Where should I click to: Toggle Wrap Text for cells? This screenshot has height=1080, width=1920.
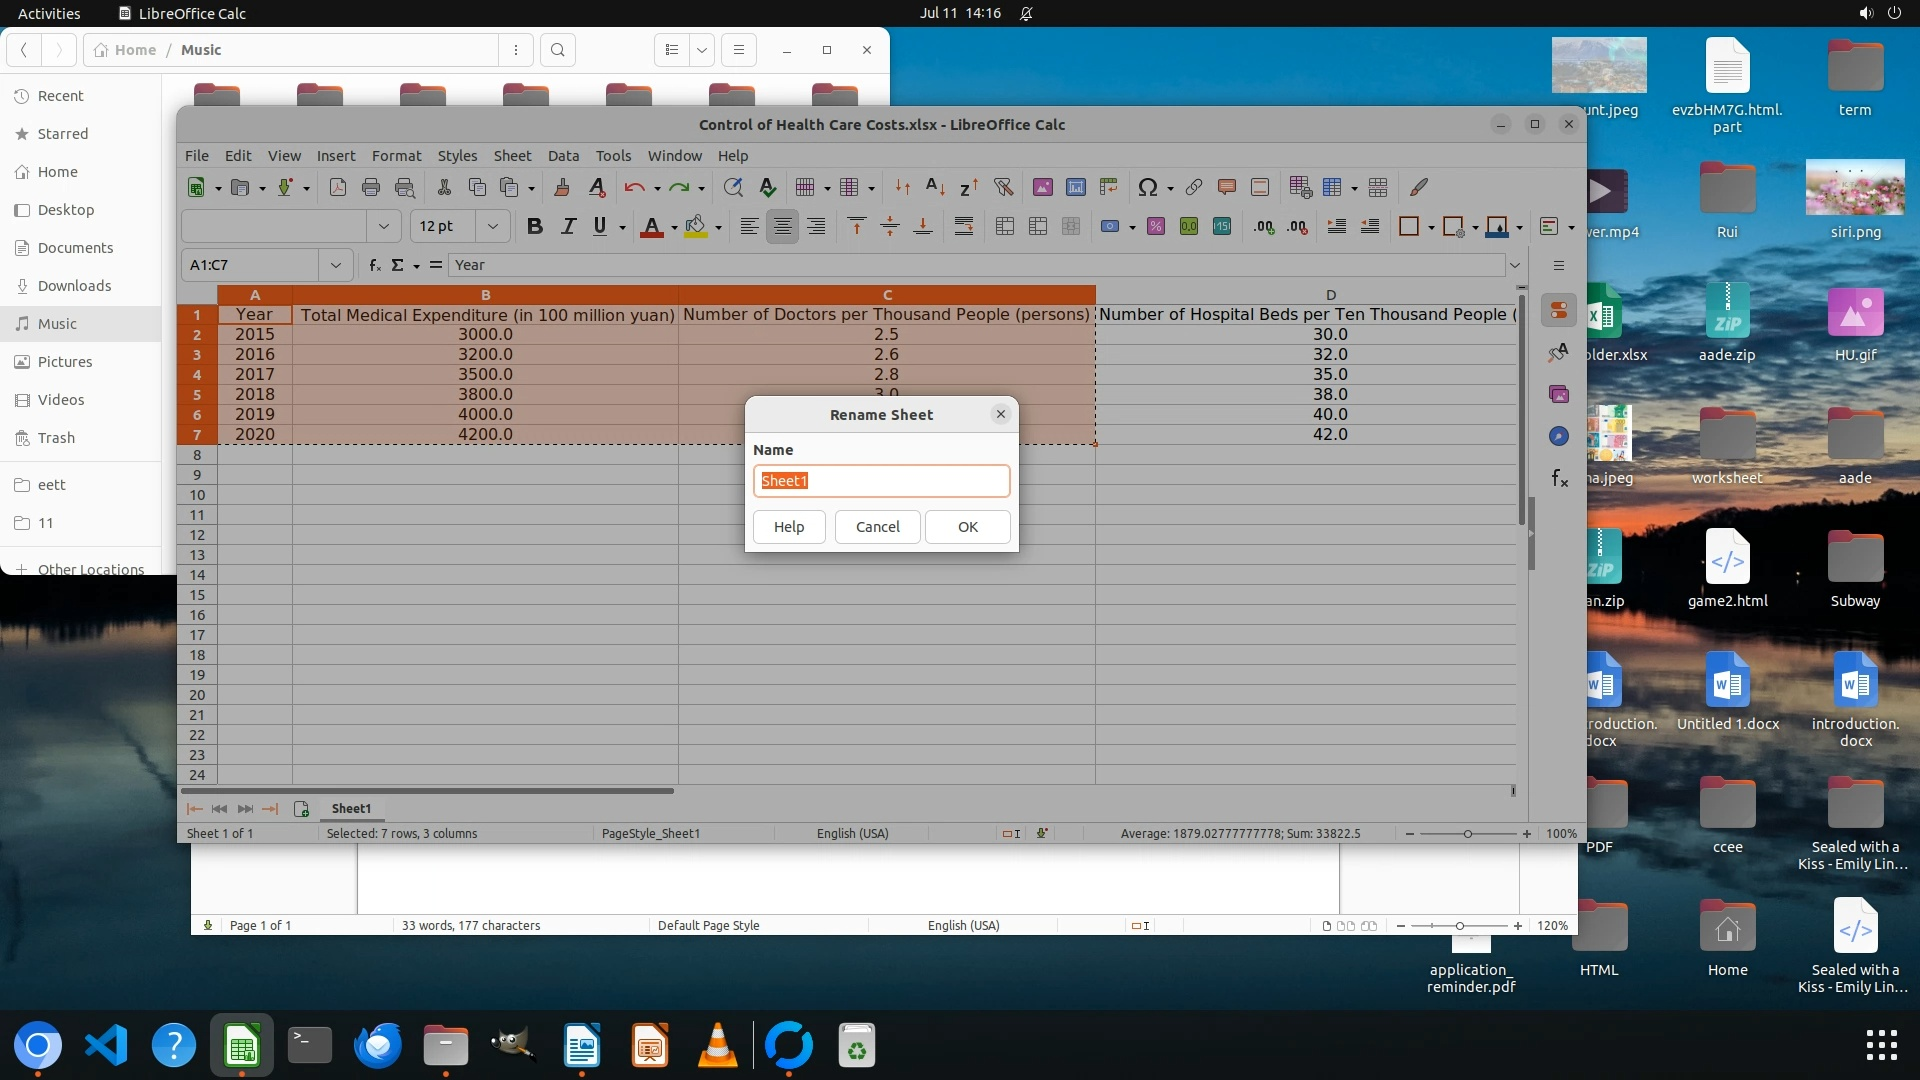pos(964,226)
